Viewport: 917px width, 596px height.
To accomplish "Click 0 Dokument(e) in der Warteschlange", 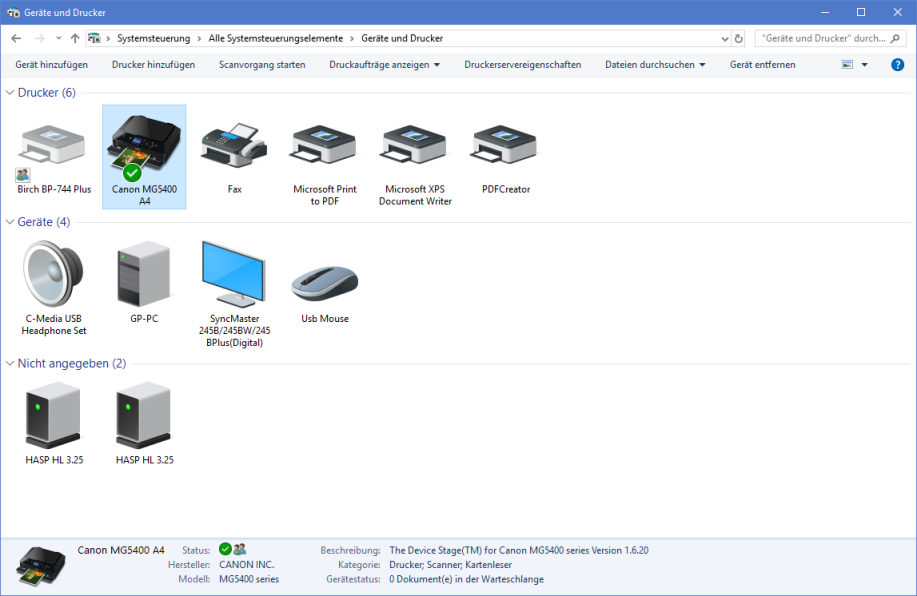I will coord(466,580).
